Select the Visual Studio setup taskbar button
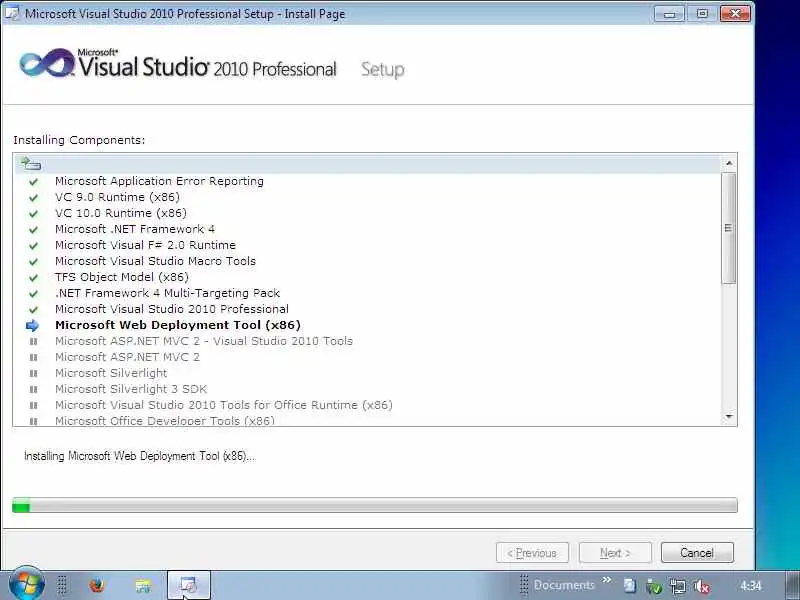Viewport: 800px width, 600px height. [189, 585]
